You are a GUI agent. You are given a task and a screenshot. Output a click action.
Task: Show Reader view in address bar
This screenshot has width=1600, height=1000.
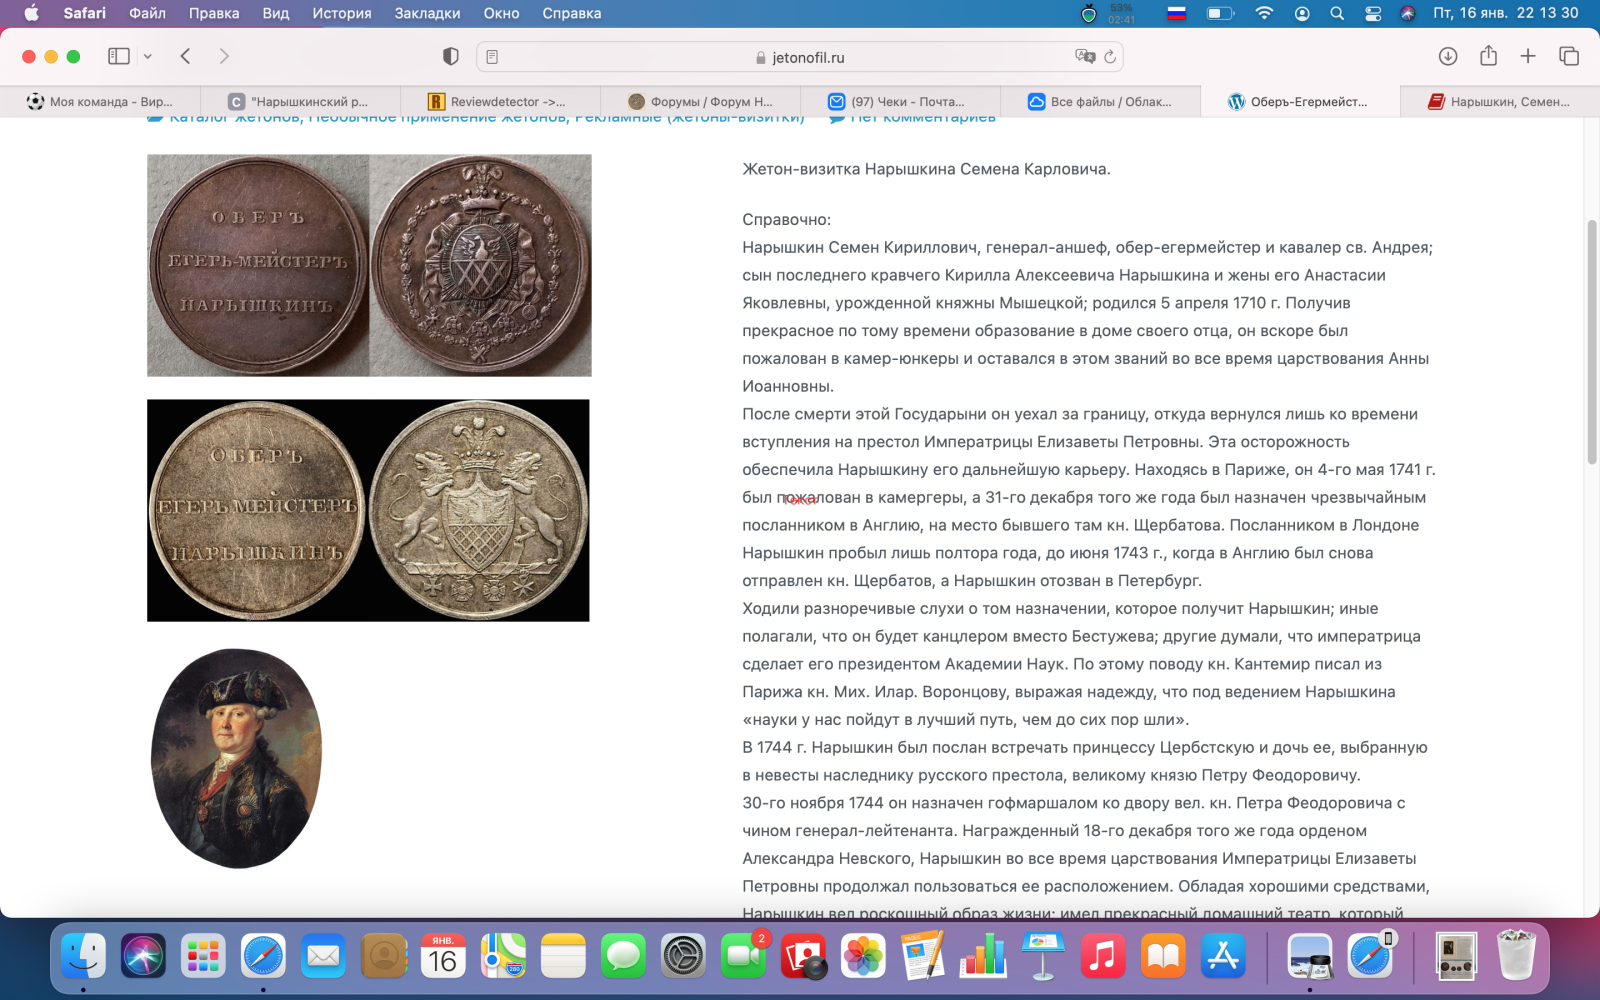492,57
